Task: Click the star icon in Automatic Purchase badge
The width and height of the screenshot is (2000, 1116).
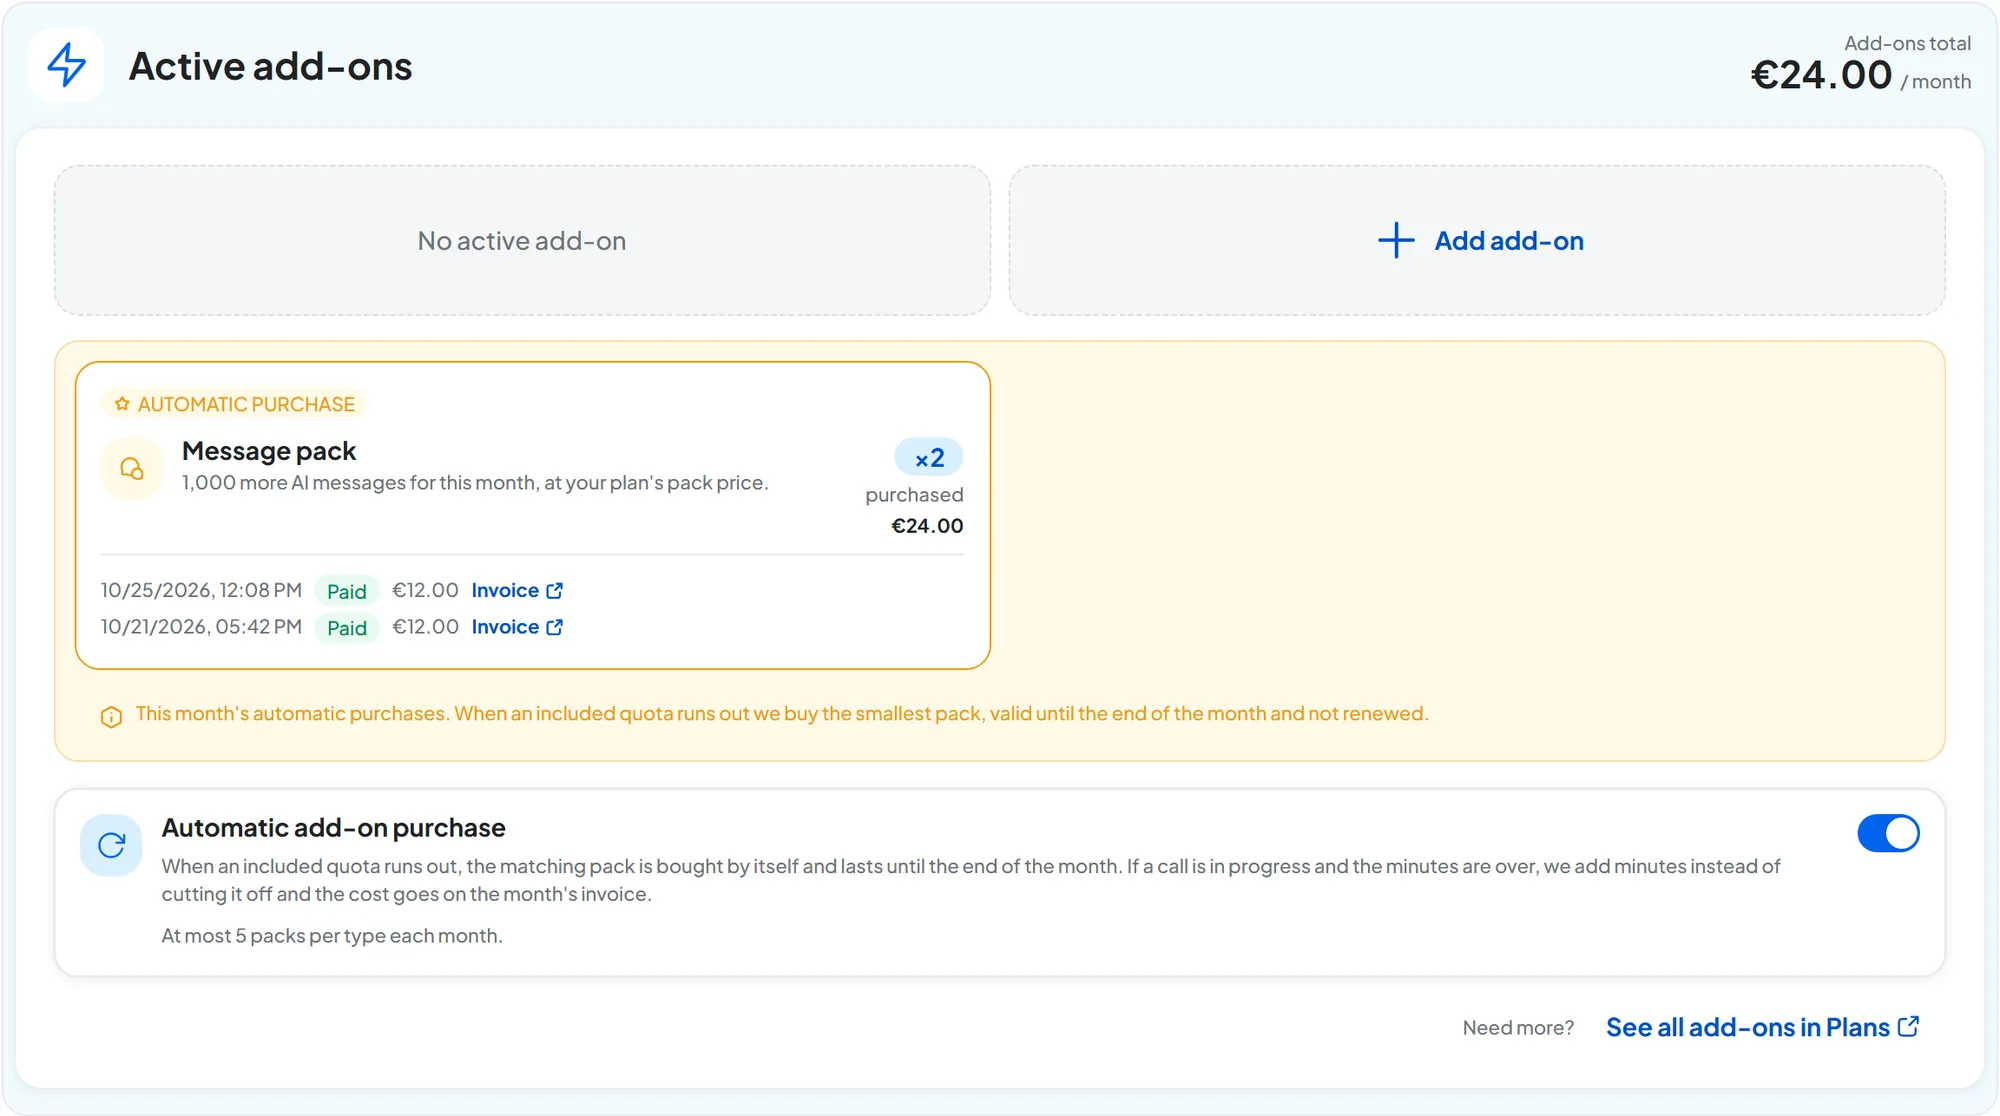Action: [122, 404]
